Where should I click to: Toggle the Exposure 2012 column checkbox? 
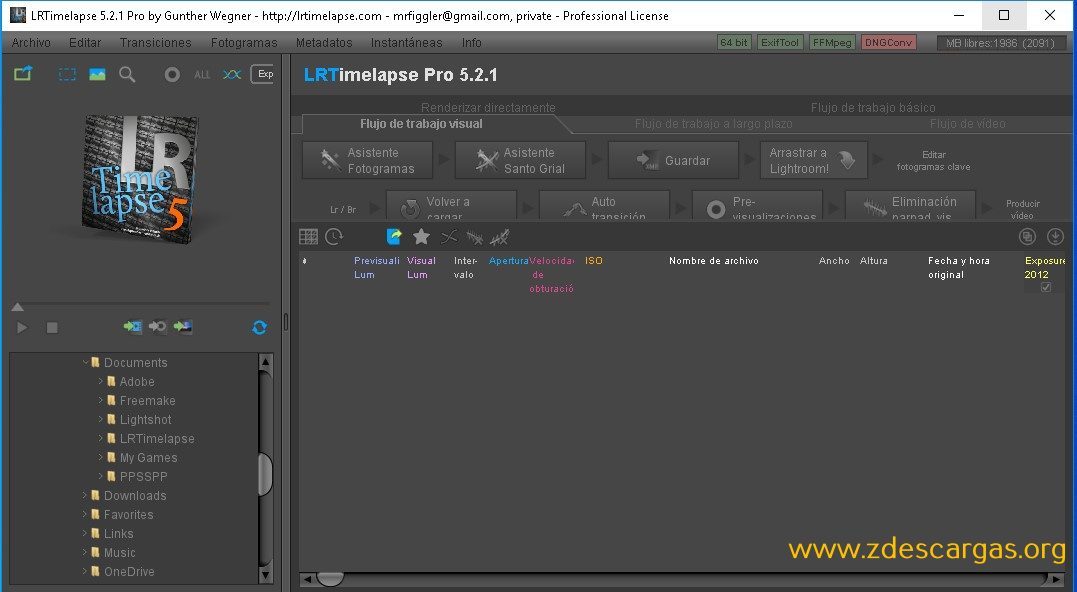click(x=1045, y=287)
